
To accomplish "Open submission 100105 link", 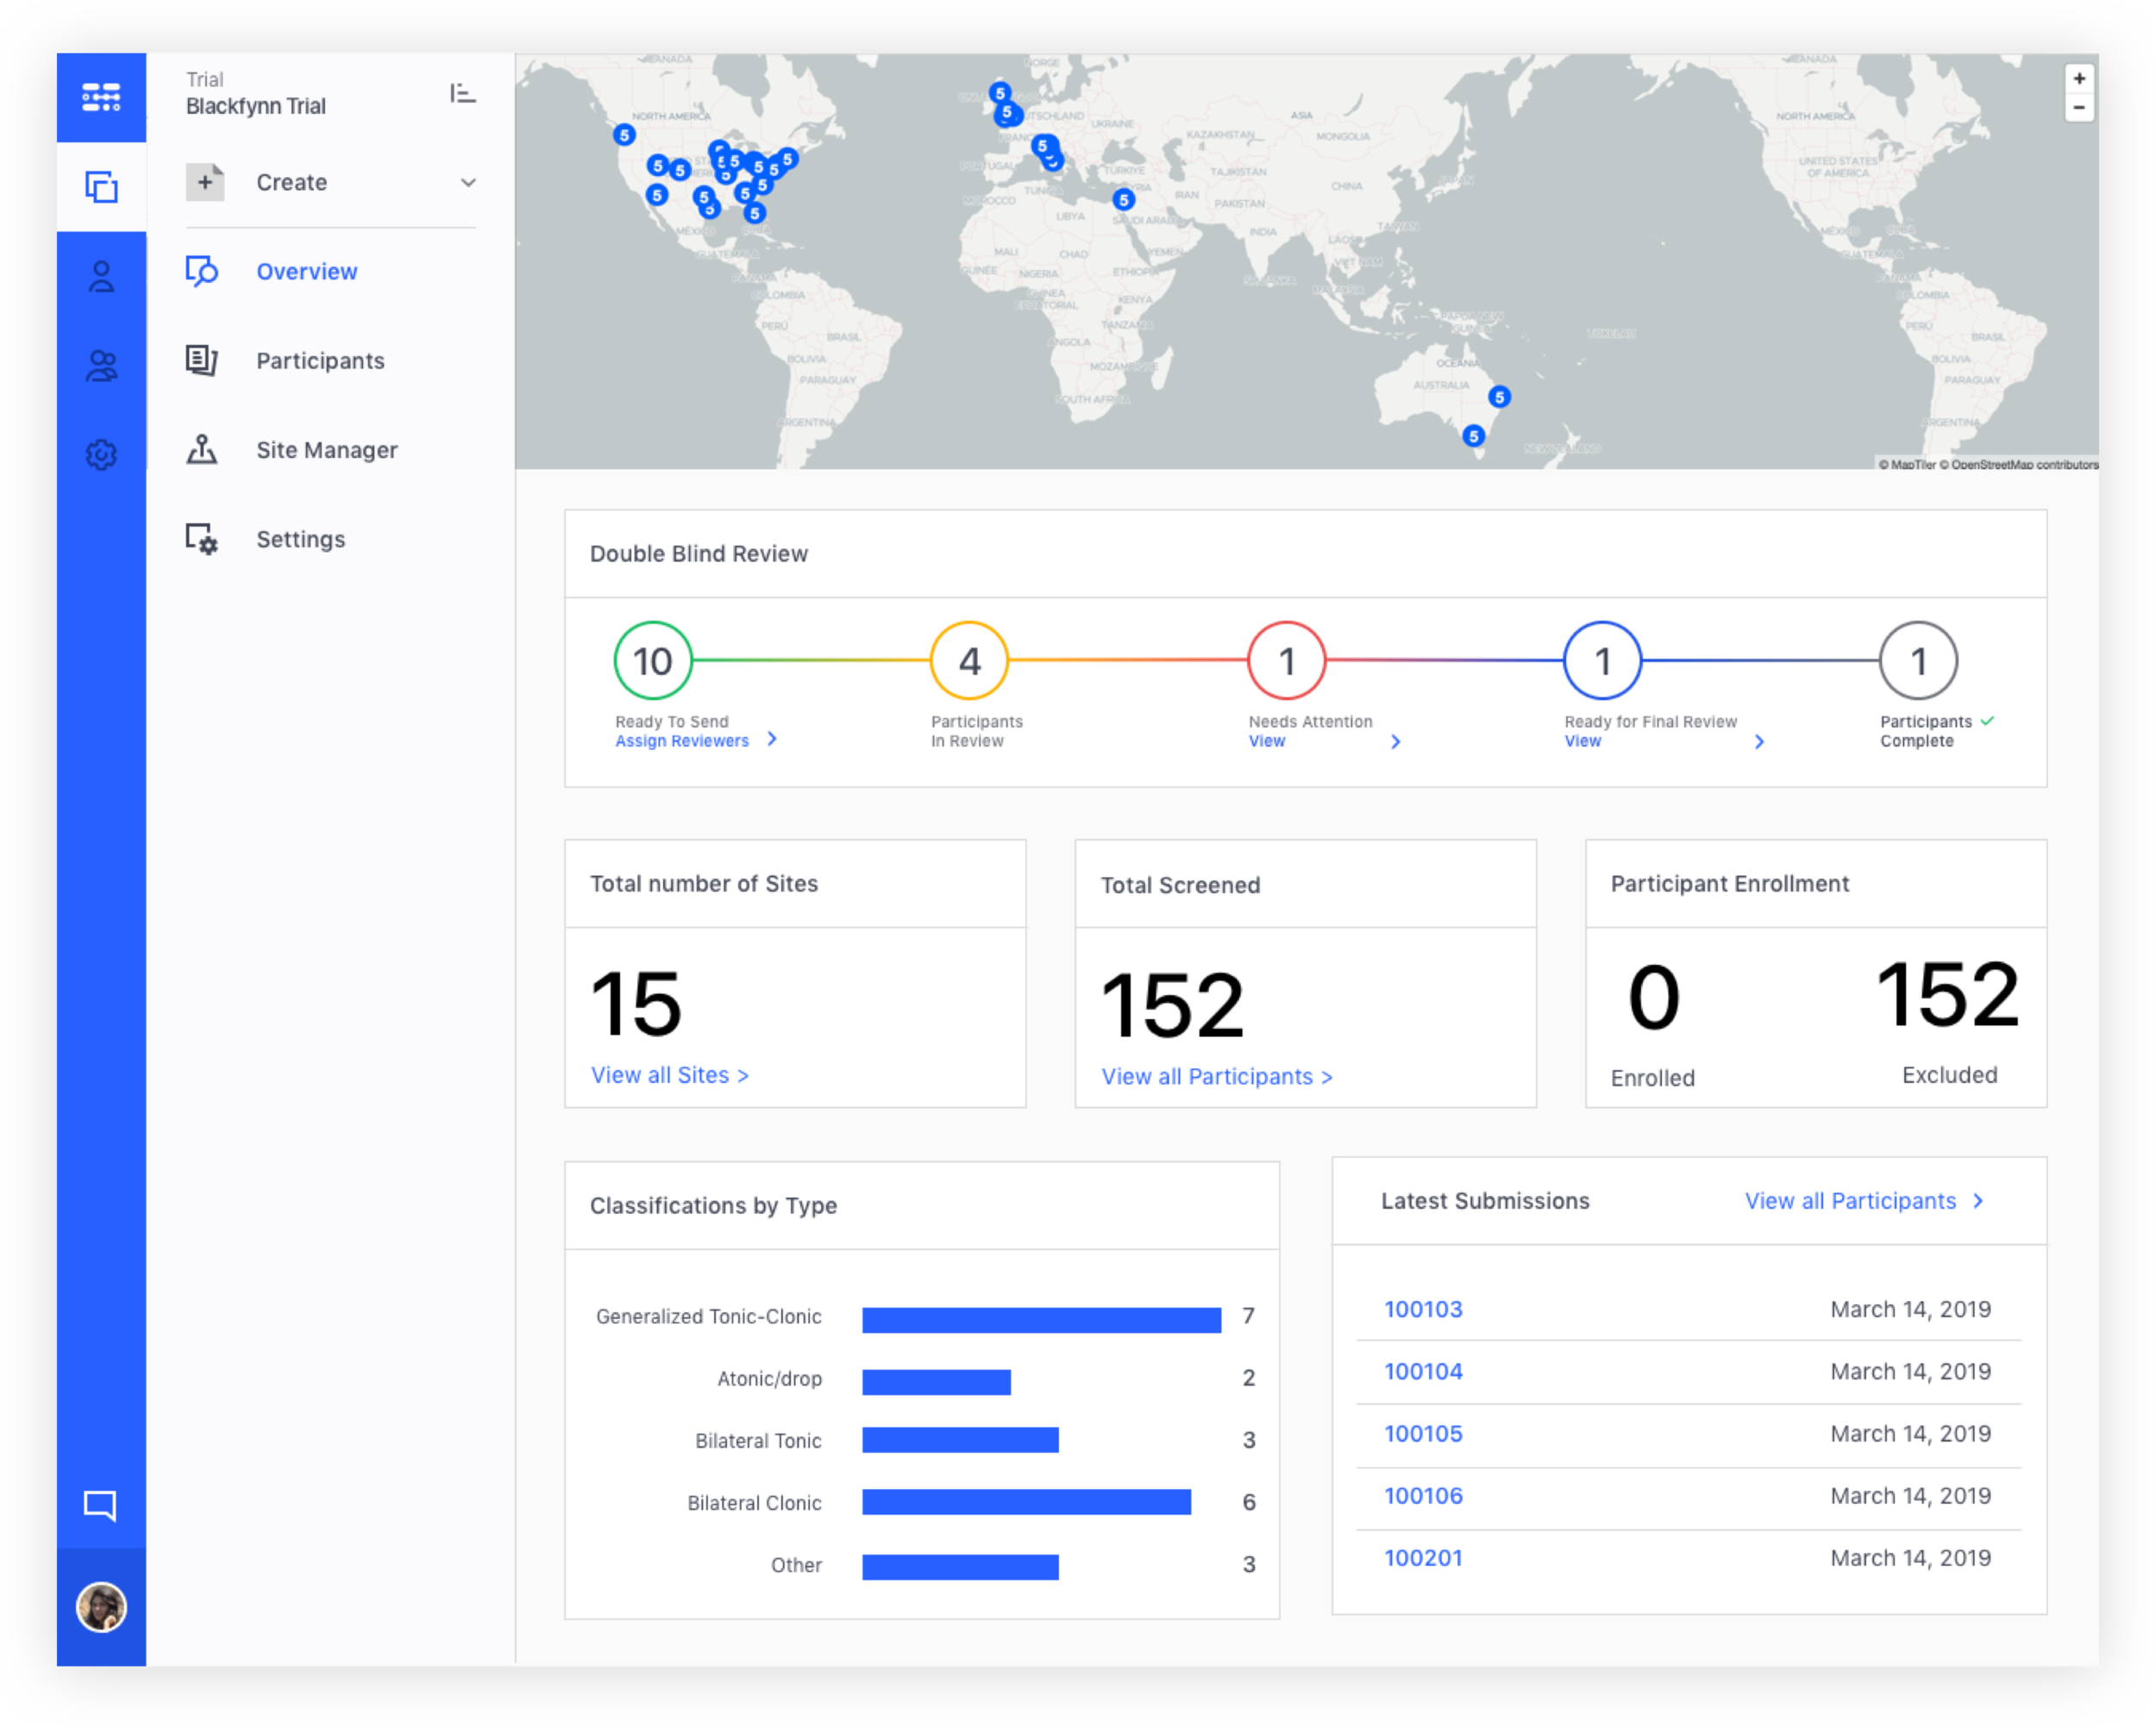I will point(1423,1434).
